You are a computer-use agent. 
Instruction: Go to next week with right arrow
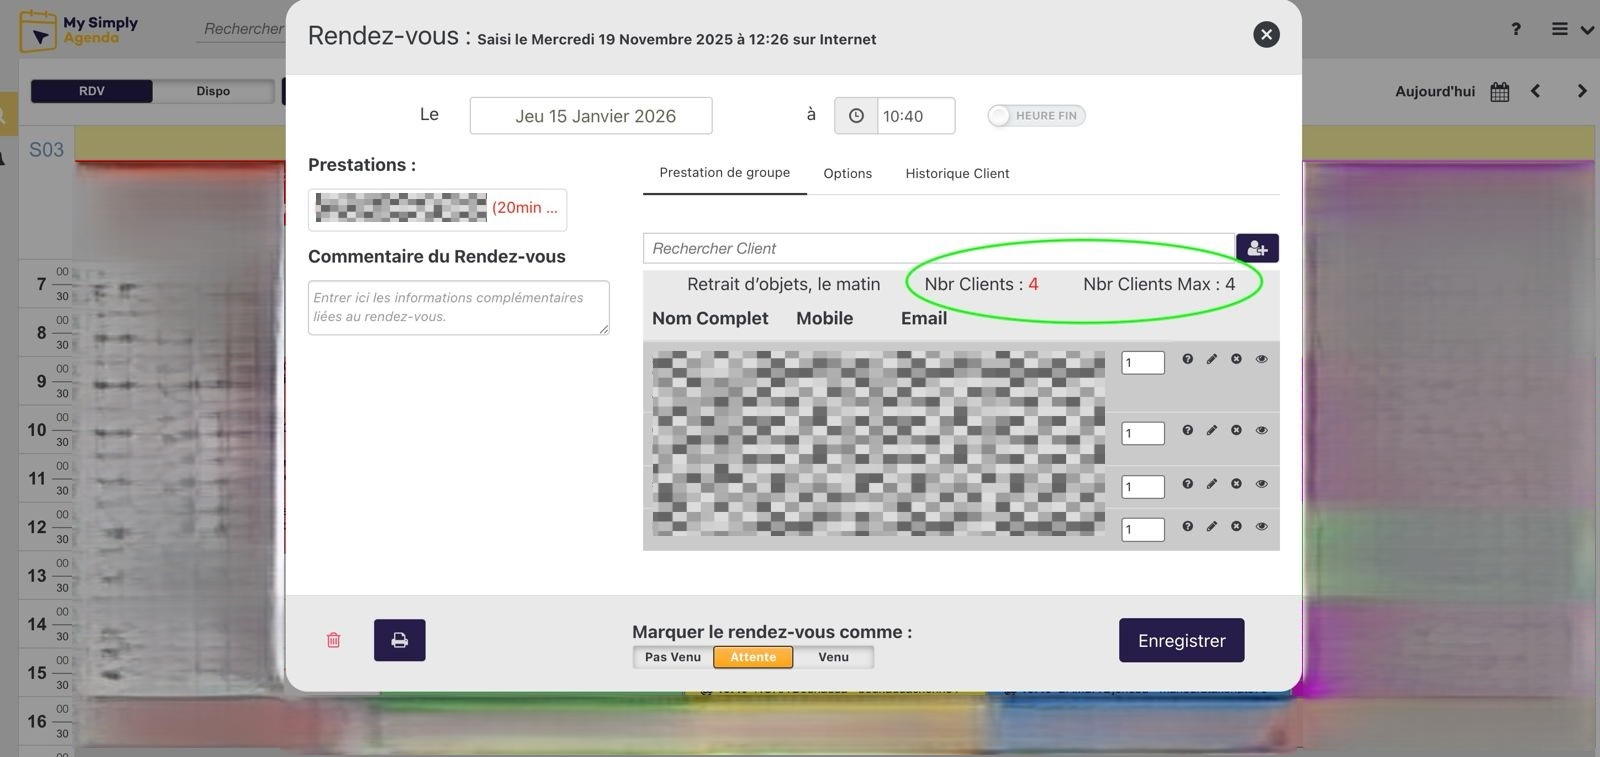(x=1581, y=91)
